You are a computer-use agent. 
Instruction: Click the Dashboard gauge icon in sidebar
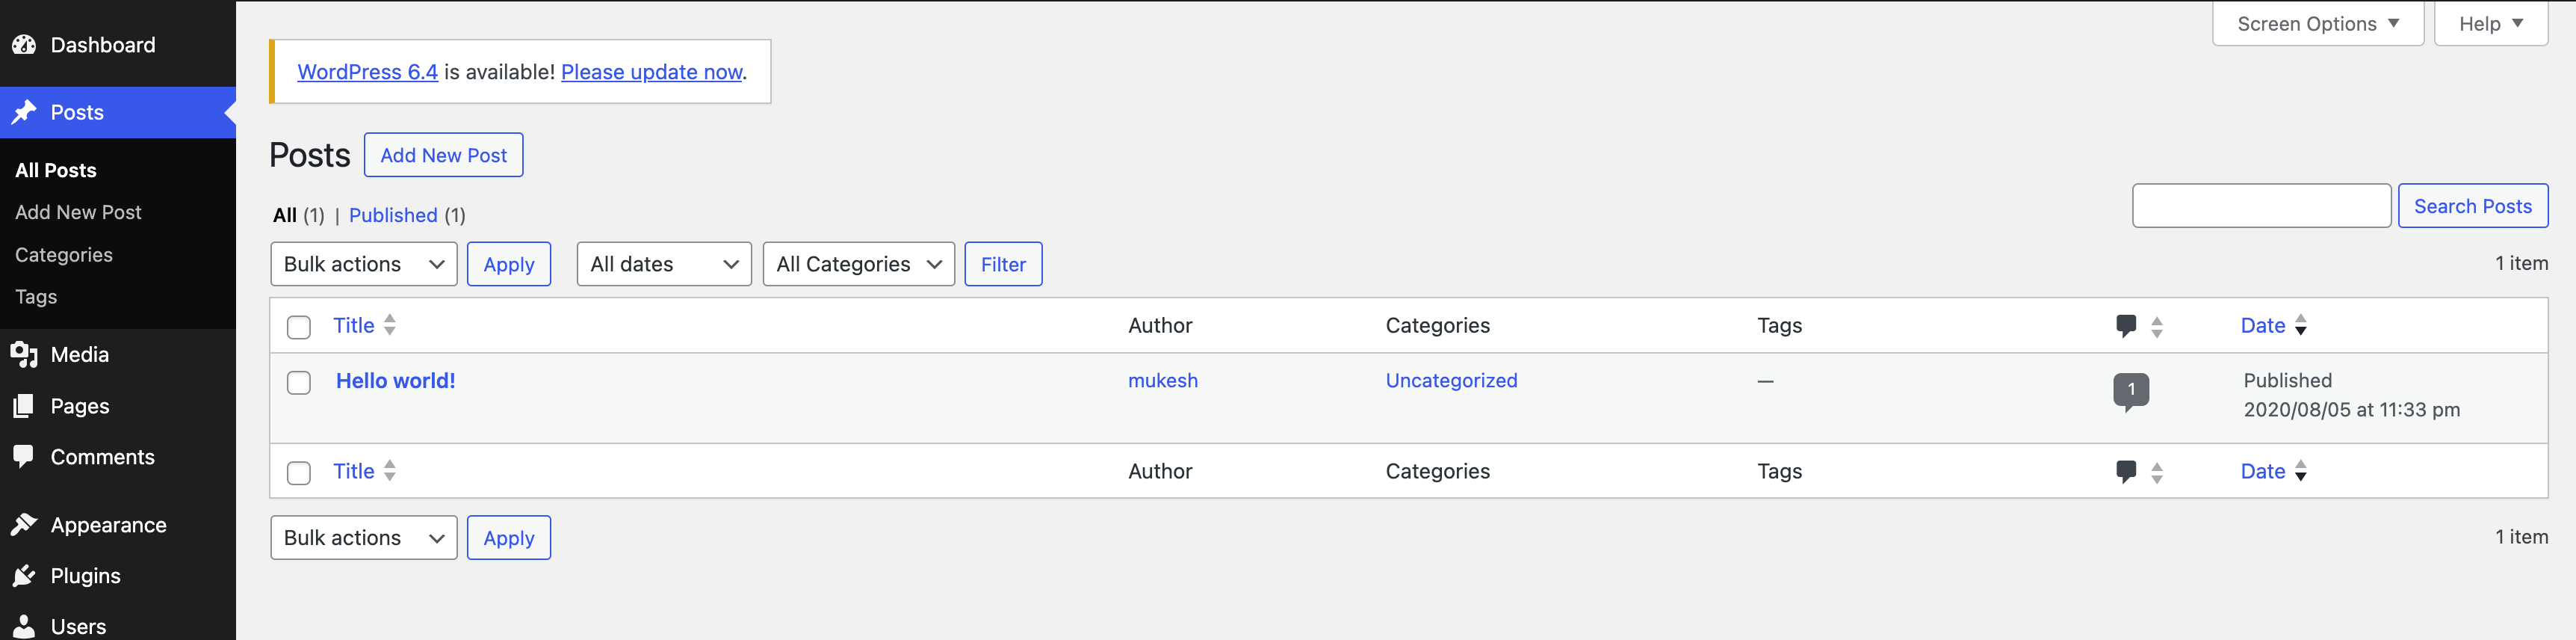[x=24, y=45]
